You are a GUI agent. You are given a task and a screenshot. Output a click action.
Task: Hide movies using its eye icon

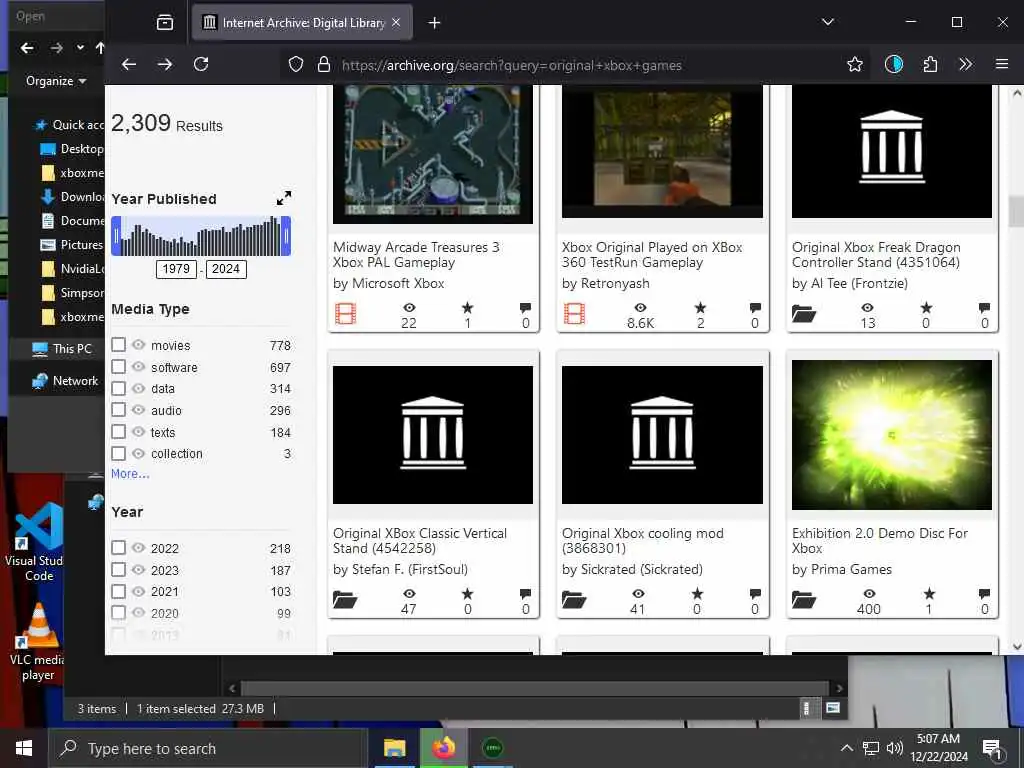tap(138, 345)
